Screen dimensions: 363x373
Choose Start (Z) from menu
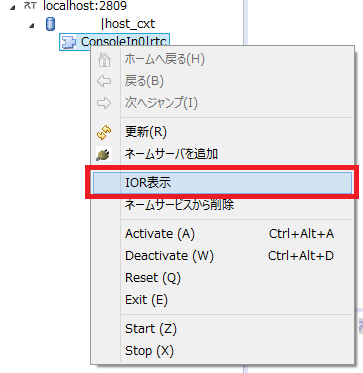click(222, 329)
